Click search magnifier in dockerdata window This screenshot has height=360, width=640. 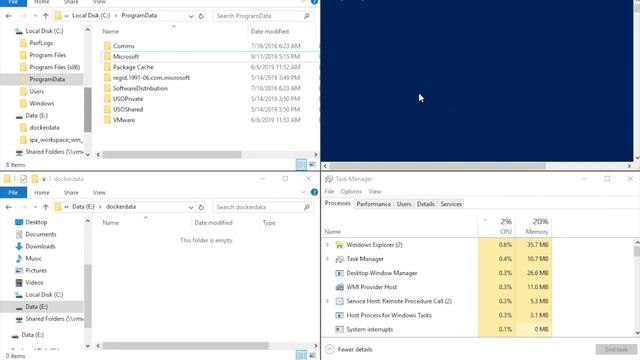(x=307, y=207)
